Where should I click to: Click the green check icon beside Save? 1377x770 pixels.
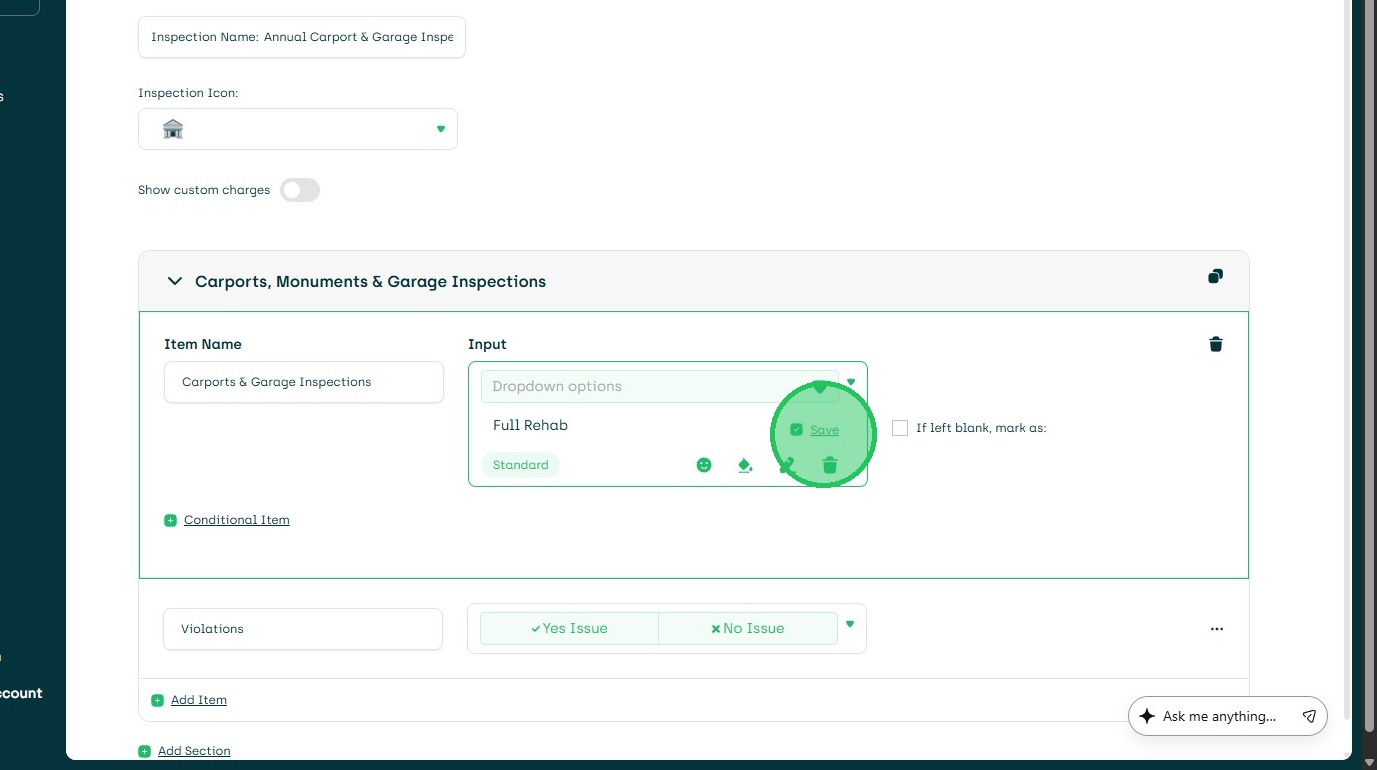tap(796, 430)
